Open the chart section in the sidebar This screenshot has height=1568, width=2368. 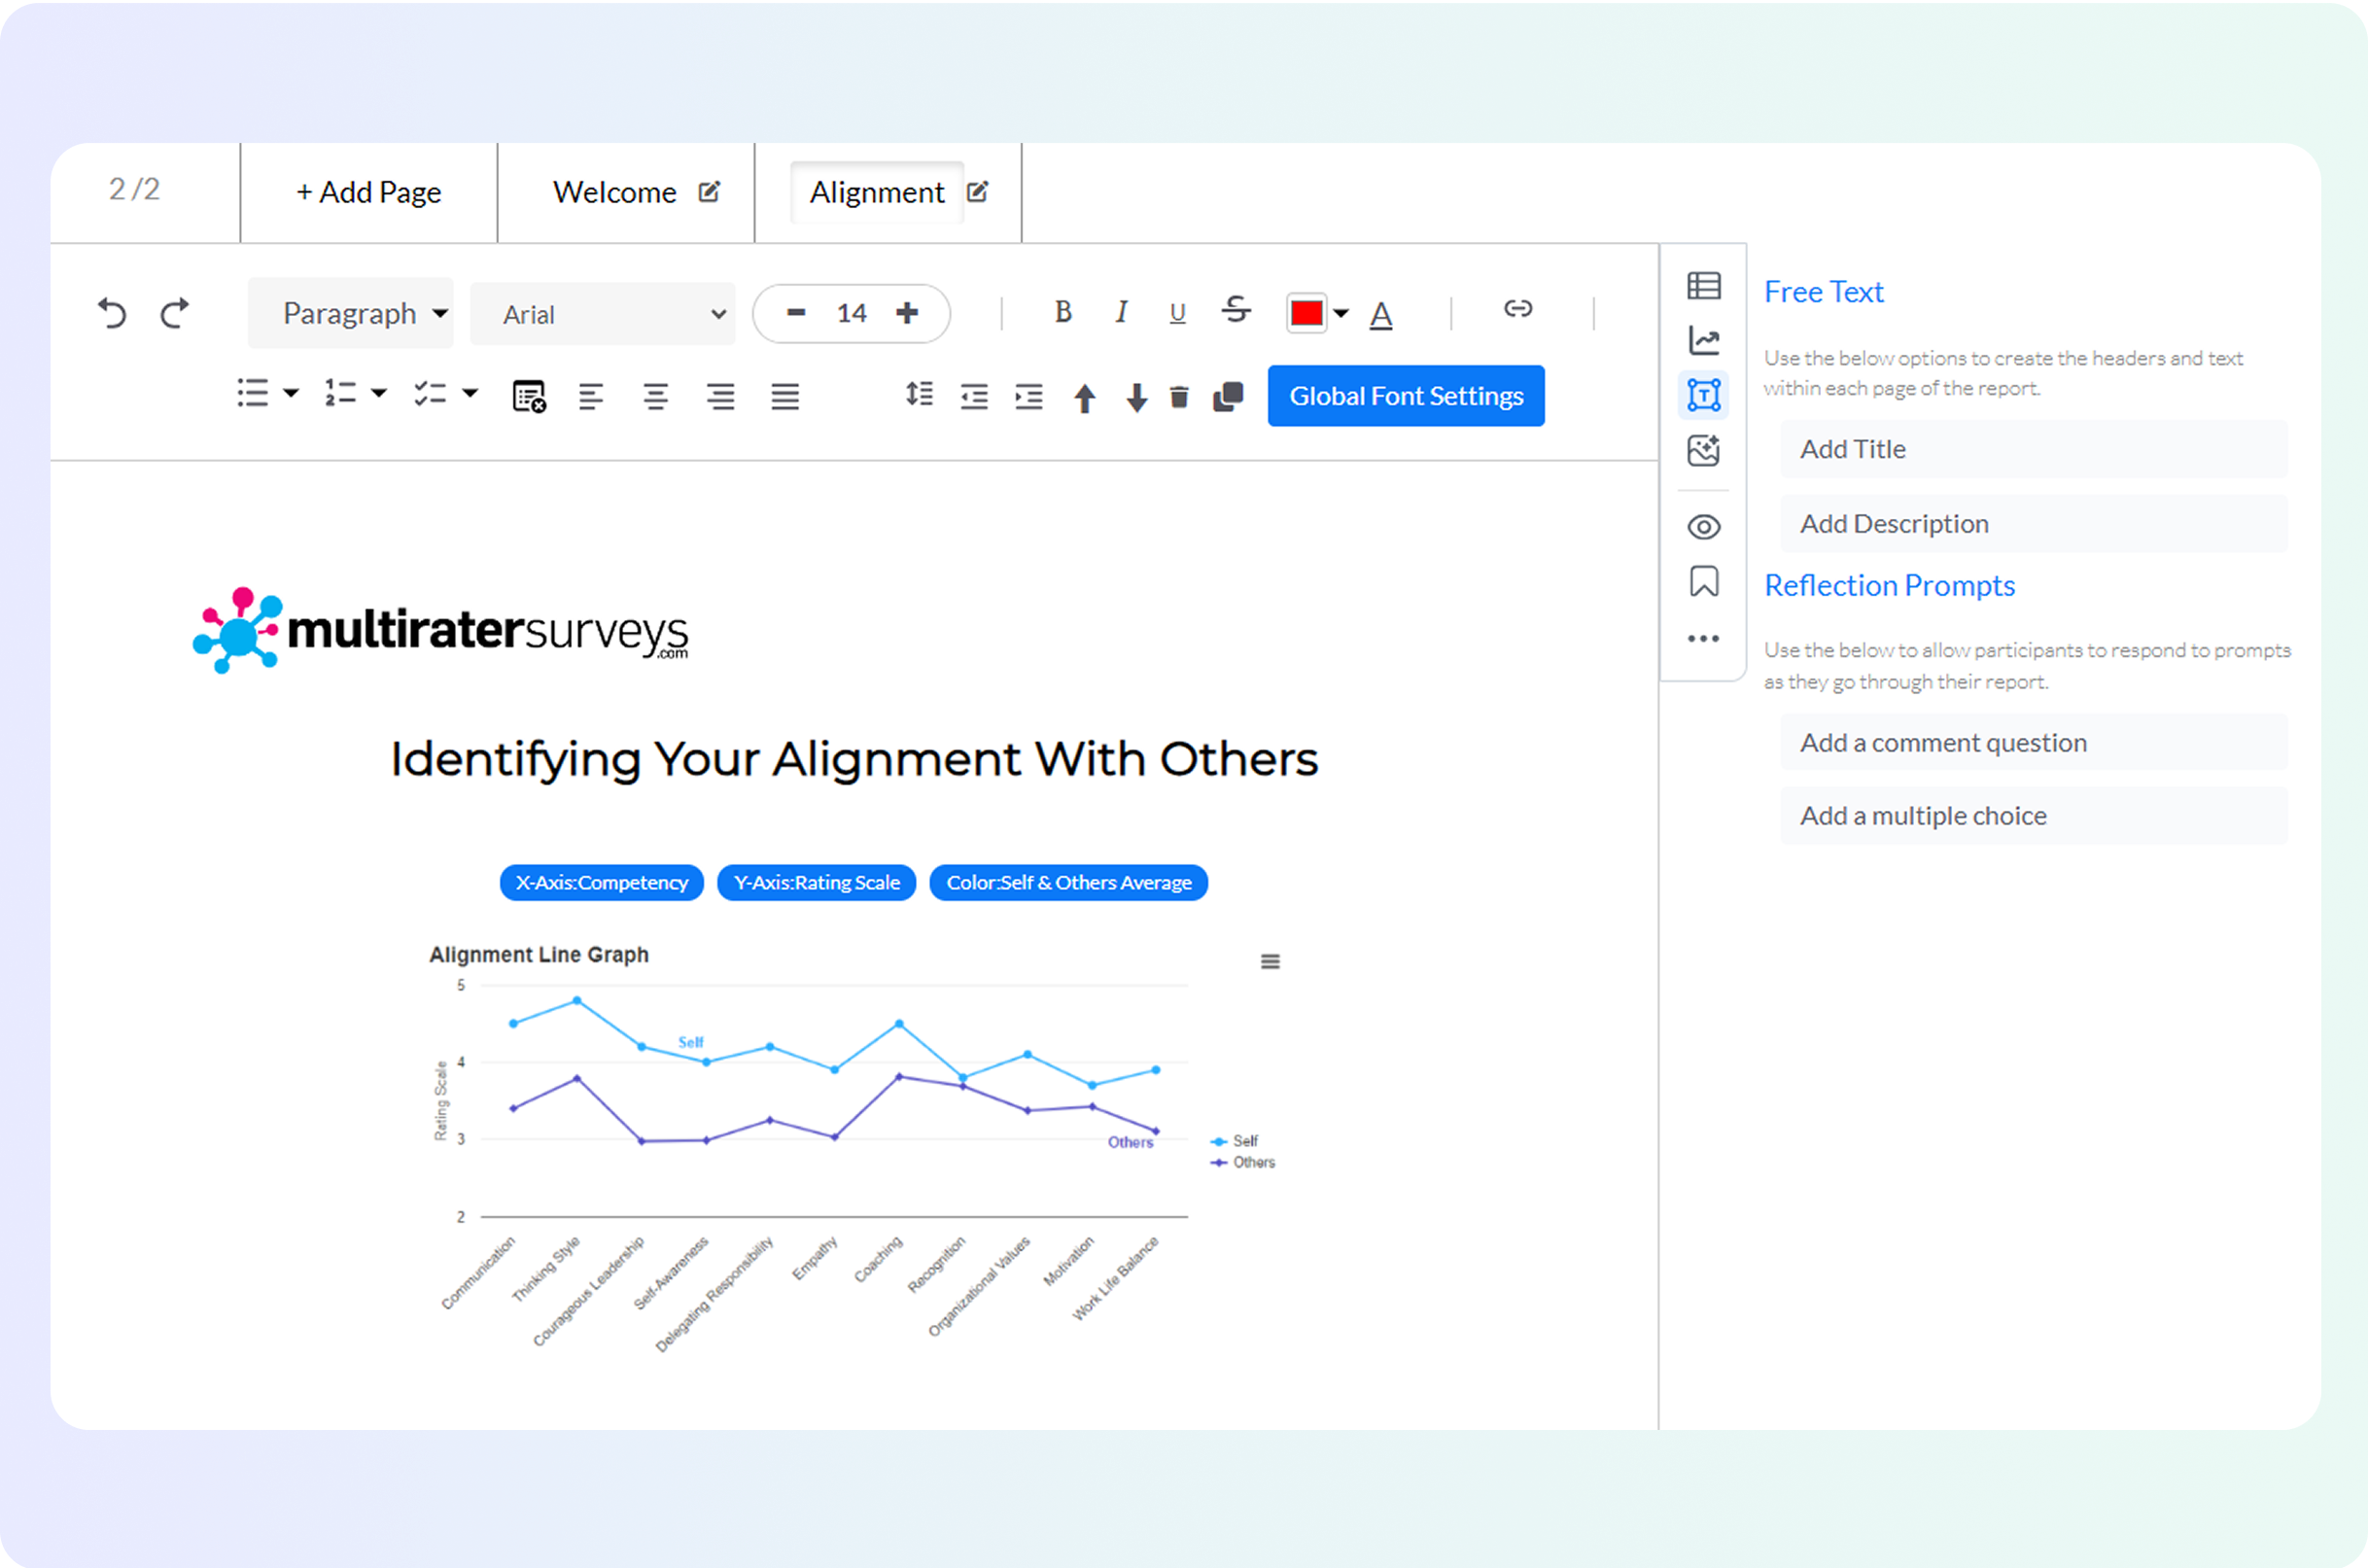(1703, 341)
